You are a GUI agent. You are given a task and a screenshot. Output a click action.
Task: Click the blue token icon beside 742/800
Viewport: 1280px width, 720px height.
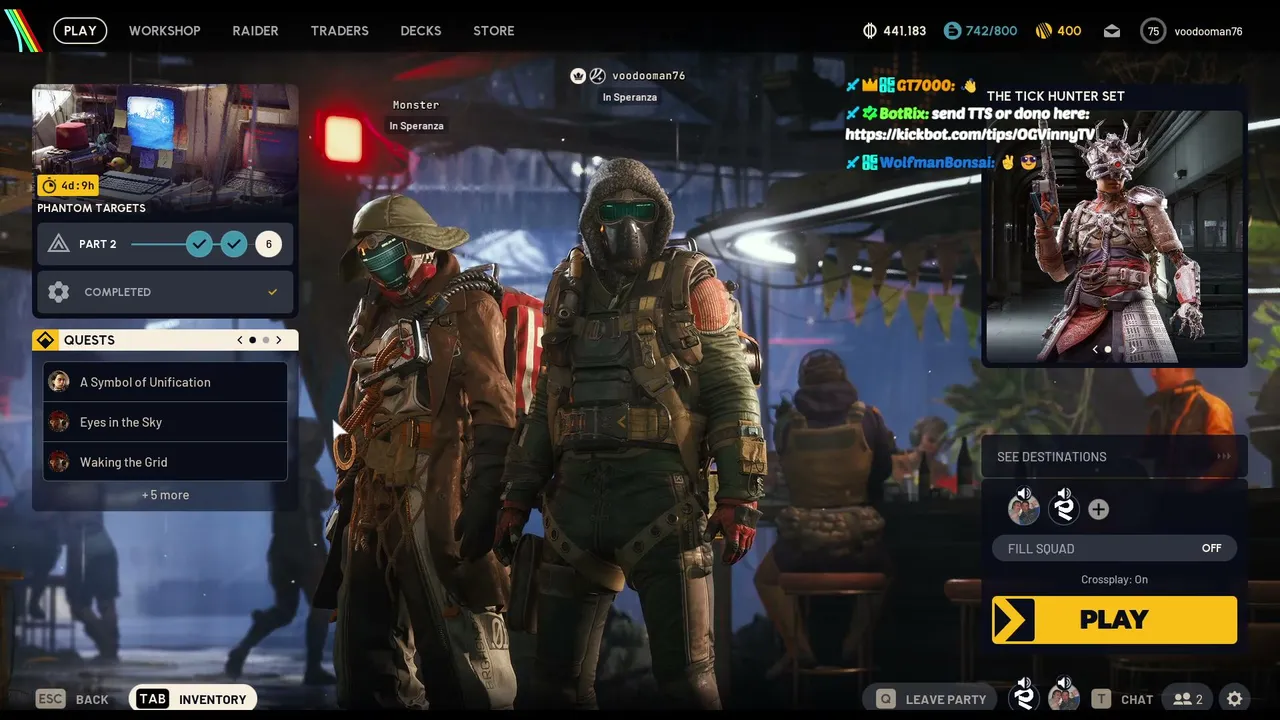[x=952, y=31]
